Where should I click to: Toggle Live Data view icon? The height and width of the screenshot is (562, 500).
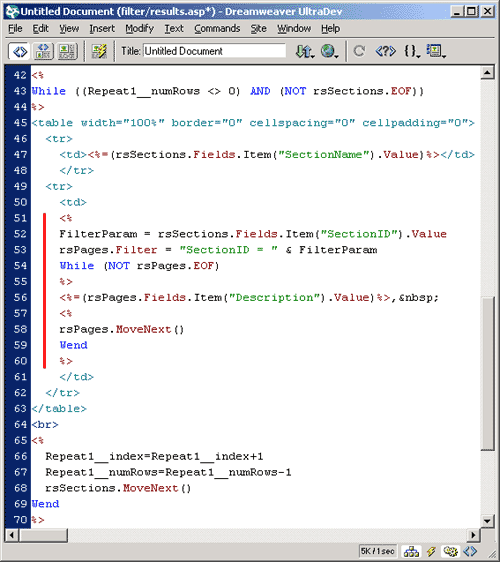point(99,52)
